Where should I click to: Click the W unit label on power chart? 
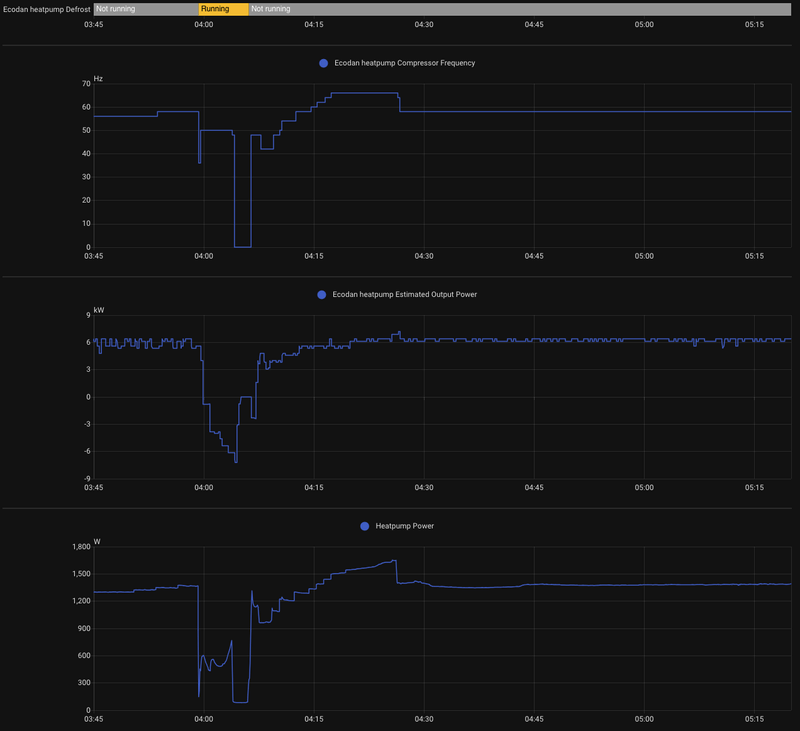[97, 542]
